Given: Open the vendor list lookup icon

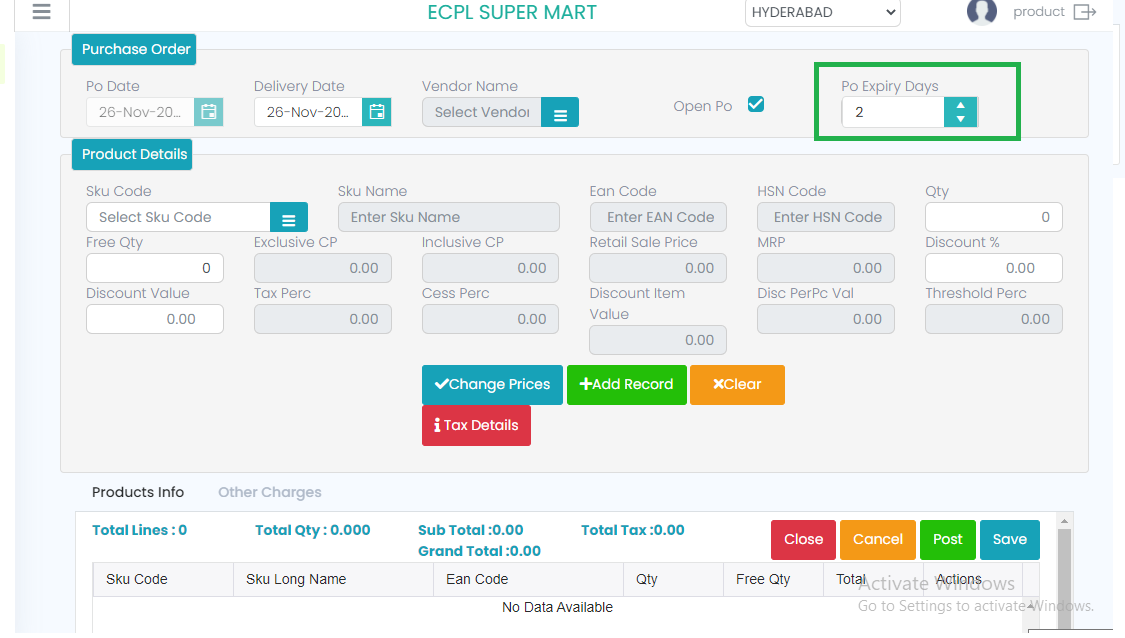Looking at the screenshot, I should point(560,113).
